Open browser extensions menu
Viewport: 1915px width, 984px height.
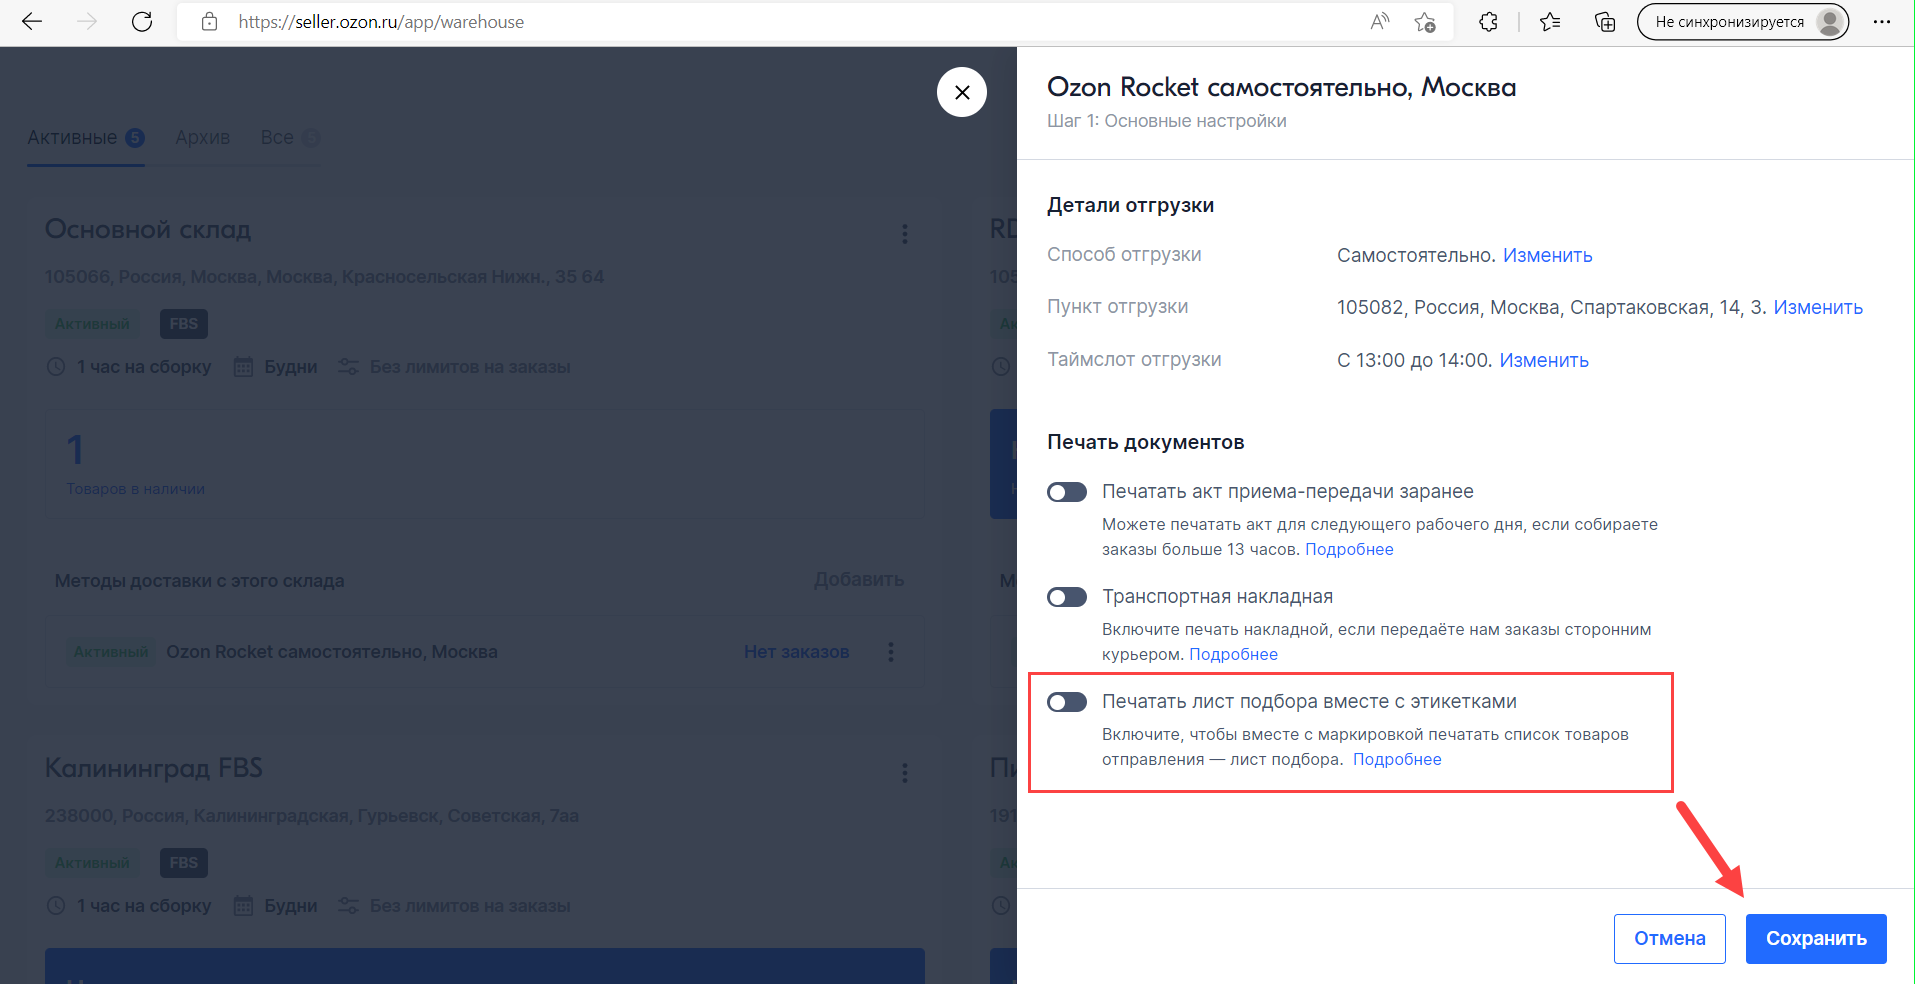(1488, 22)
